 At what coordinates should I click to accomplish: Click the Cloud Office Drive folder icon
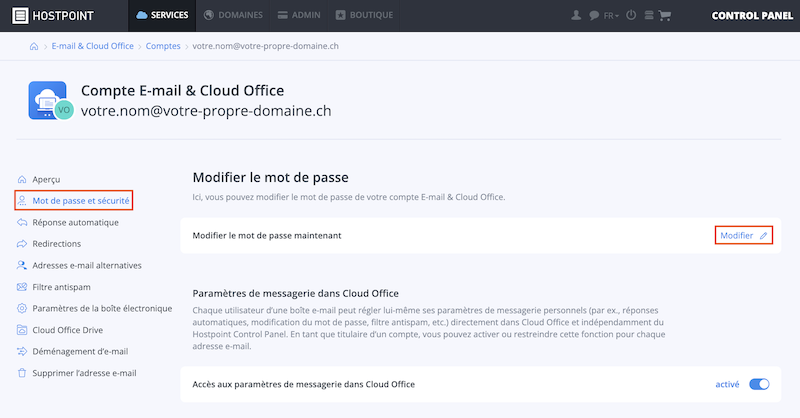coord(22,330)
